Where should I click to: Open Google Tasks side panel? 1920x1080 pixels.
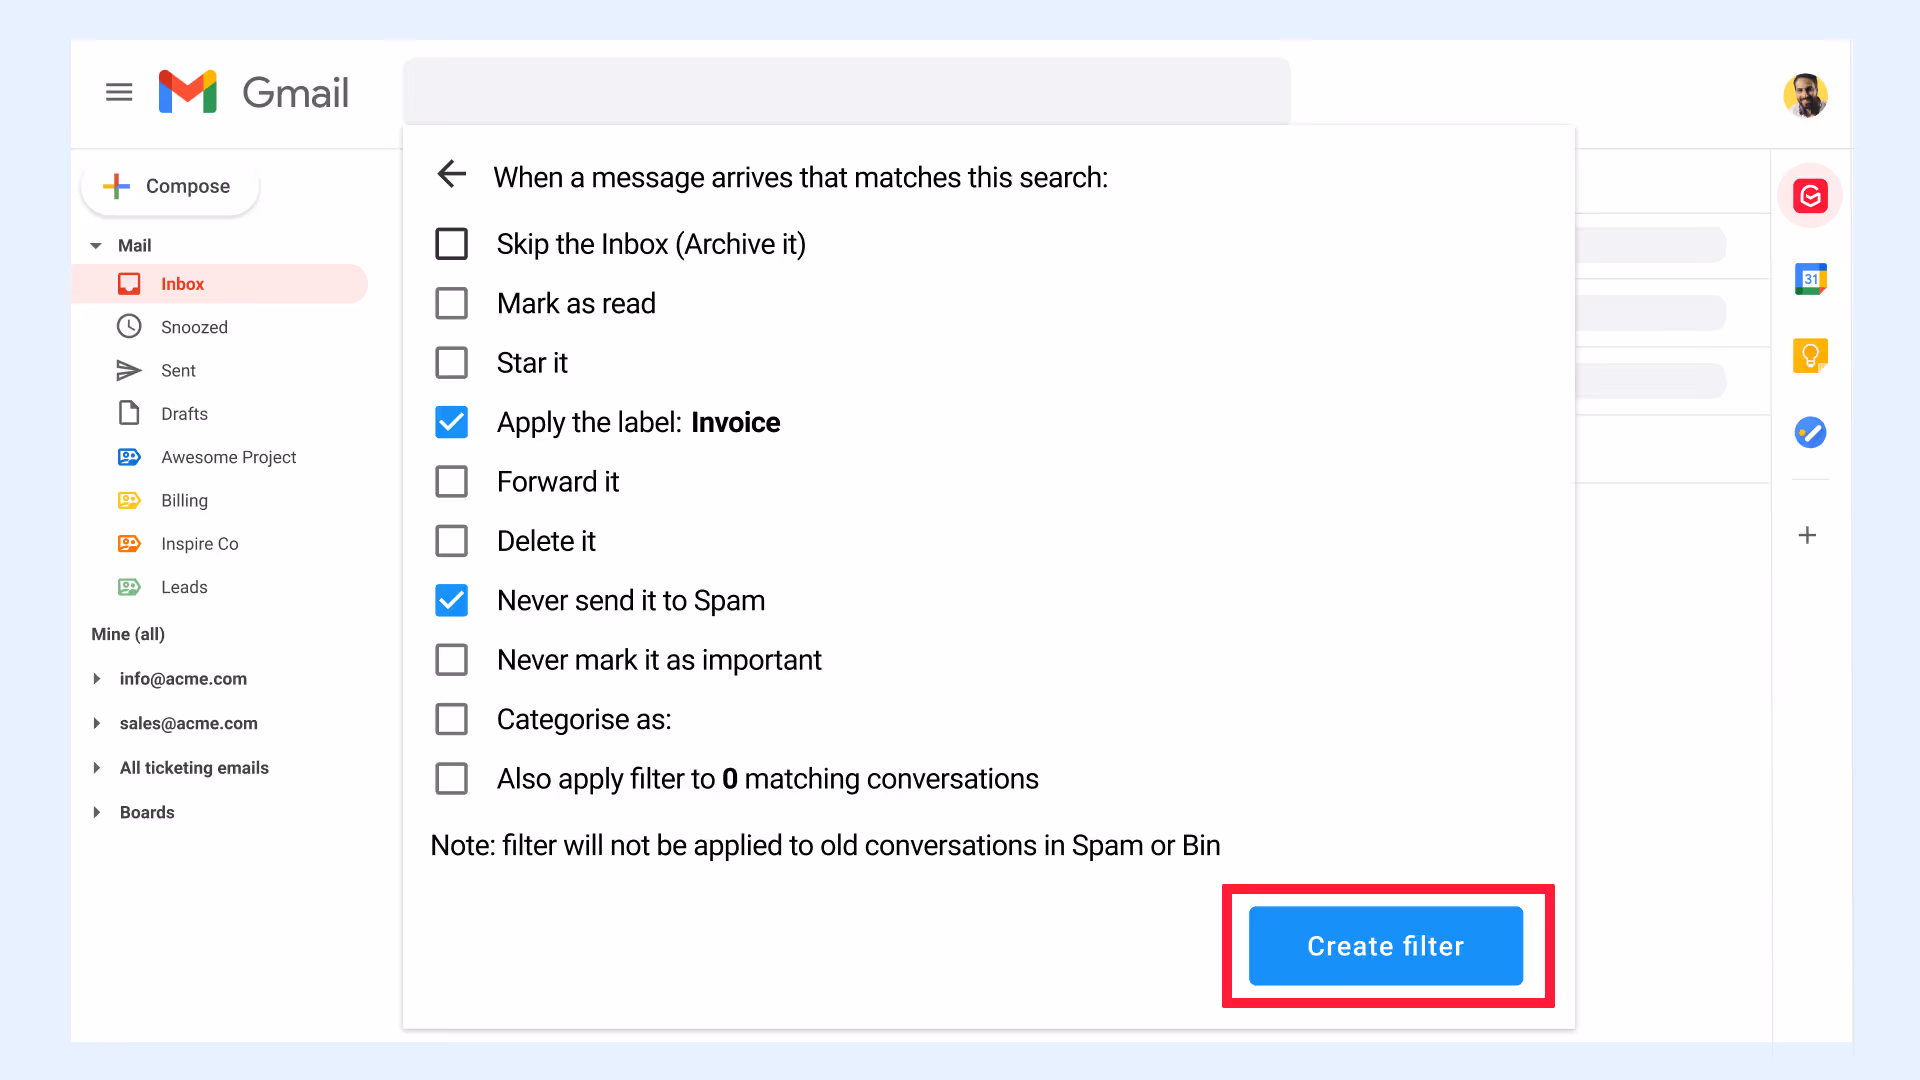[x=1810, y=432]
